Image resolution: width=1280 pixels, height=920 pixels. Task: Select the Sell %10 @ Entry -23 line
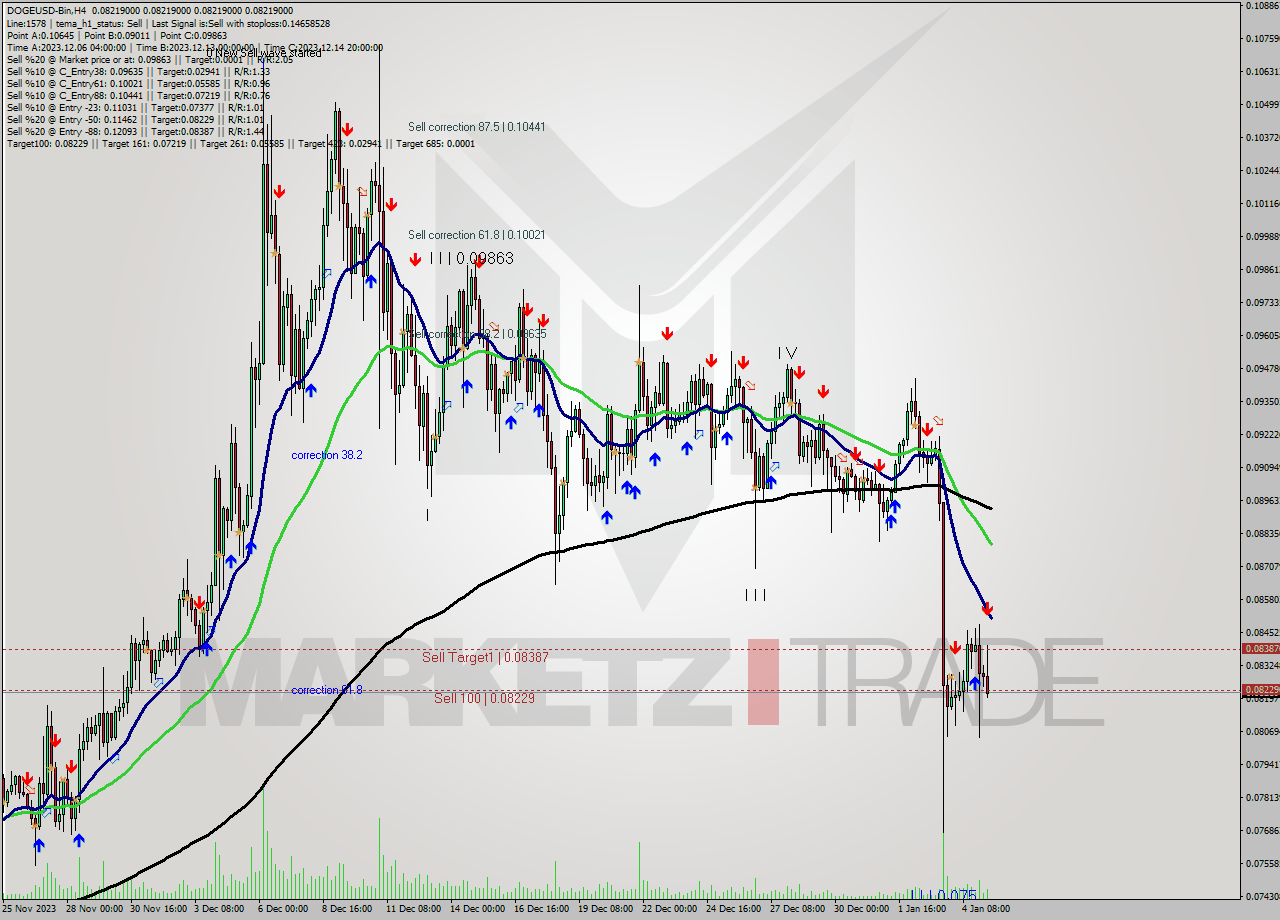click(135, 107)
